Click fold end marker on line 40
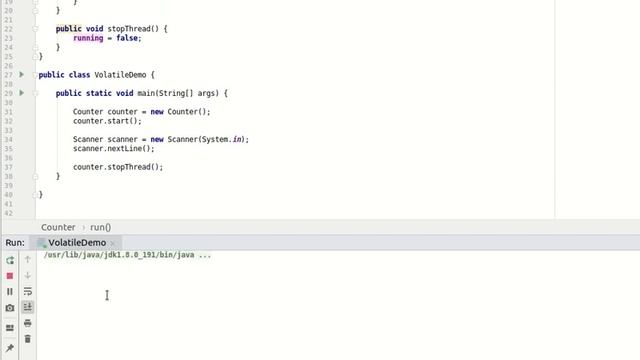Viewport: 640px width, 360px height. [x=35, y=195]
